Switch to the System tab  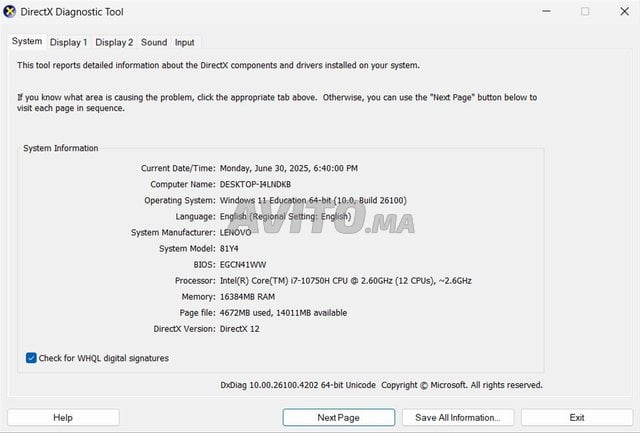coord(27,42)
